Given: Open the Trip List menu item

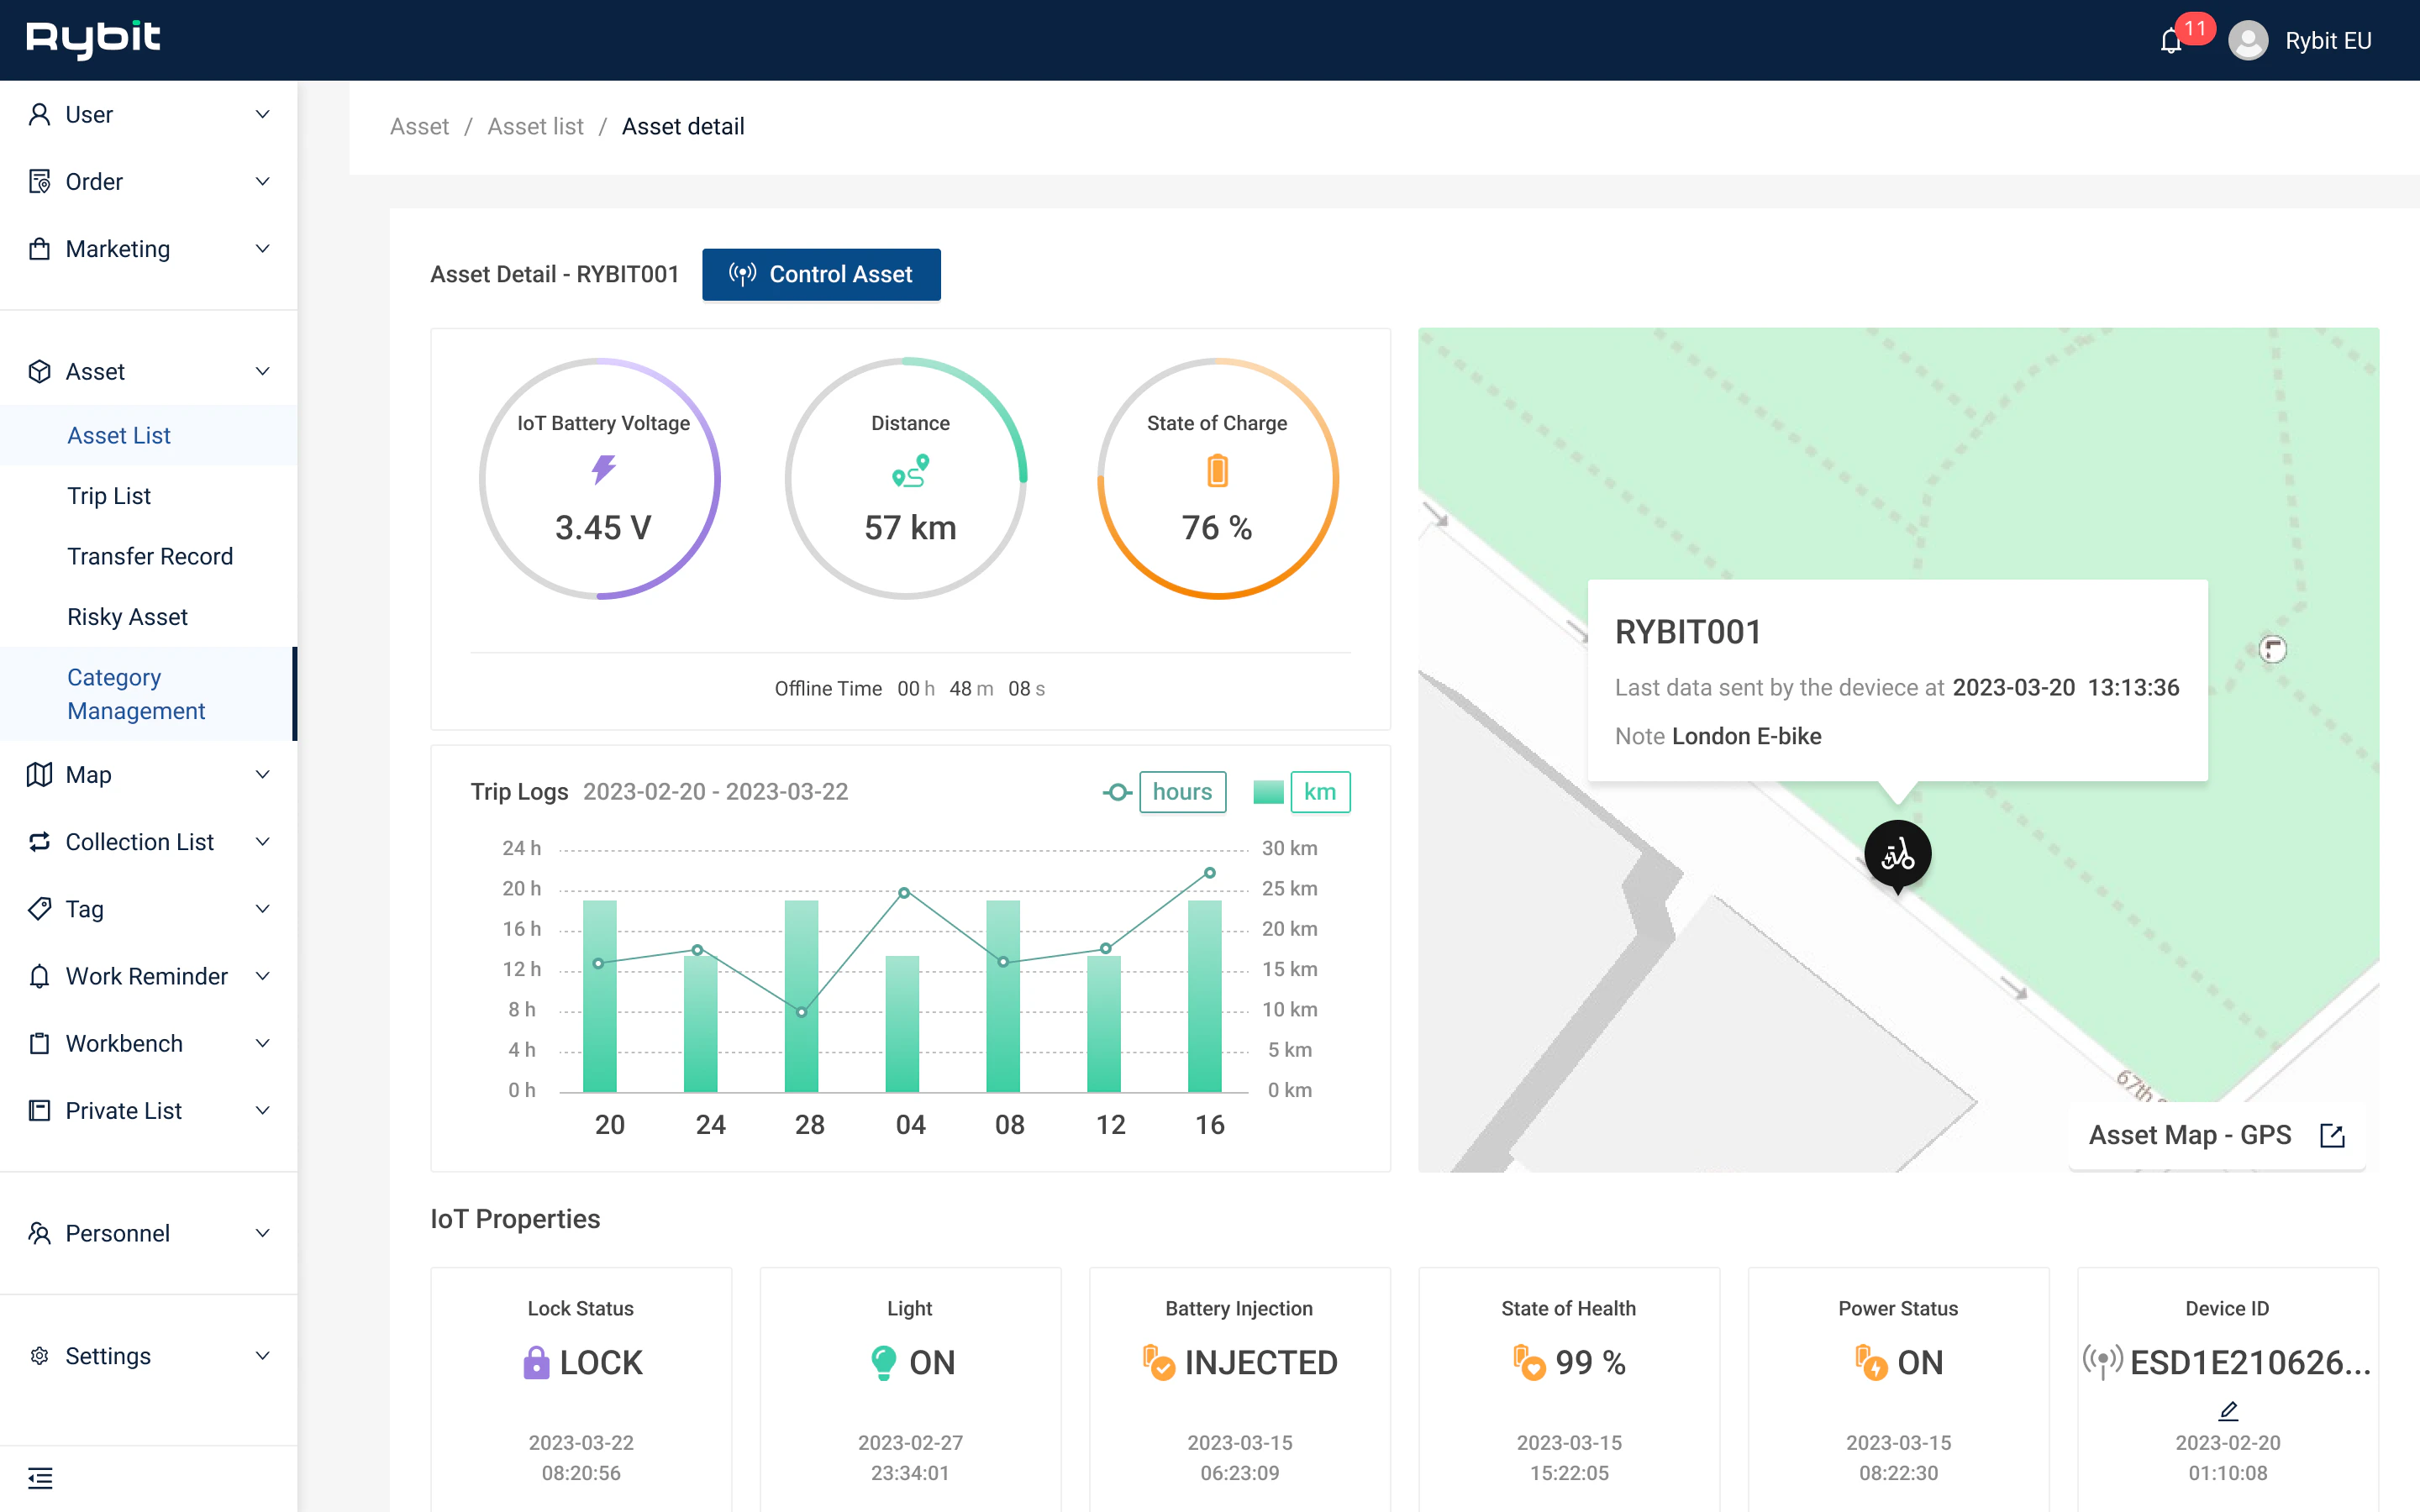Looking at the screenshot, I should [x=110, y=495].
